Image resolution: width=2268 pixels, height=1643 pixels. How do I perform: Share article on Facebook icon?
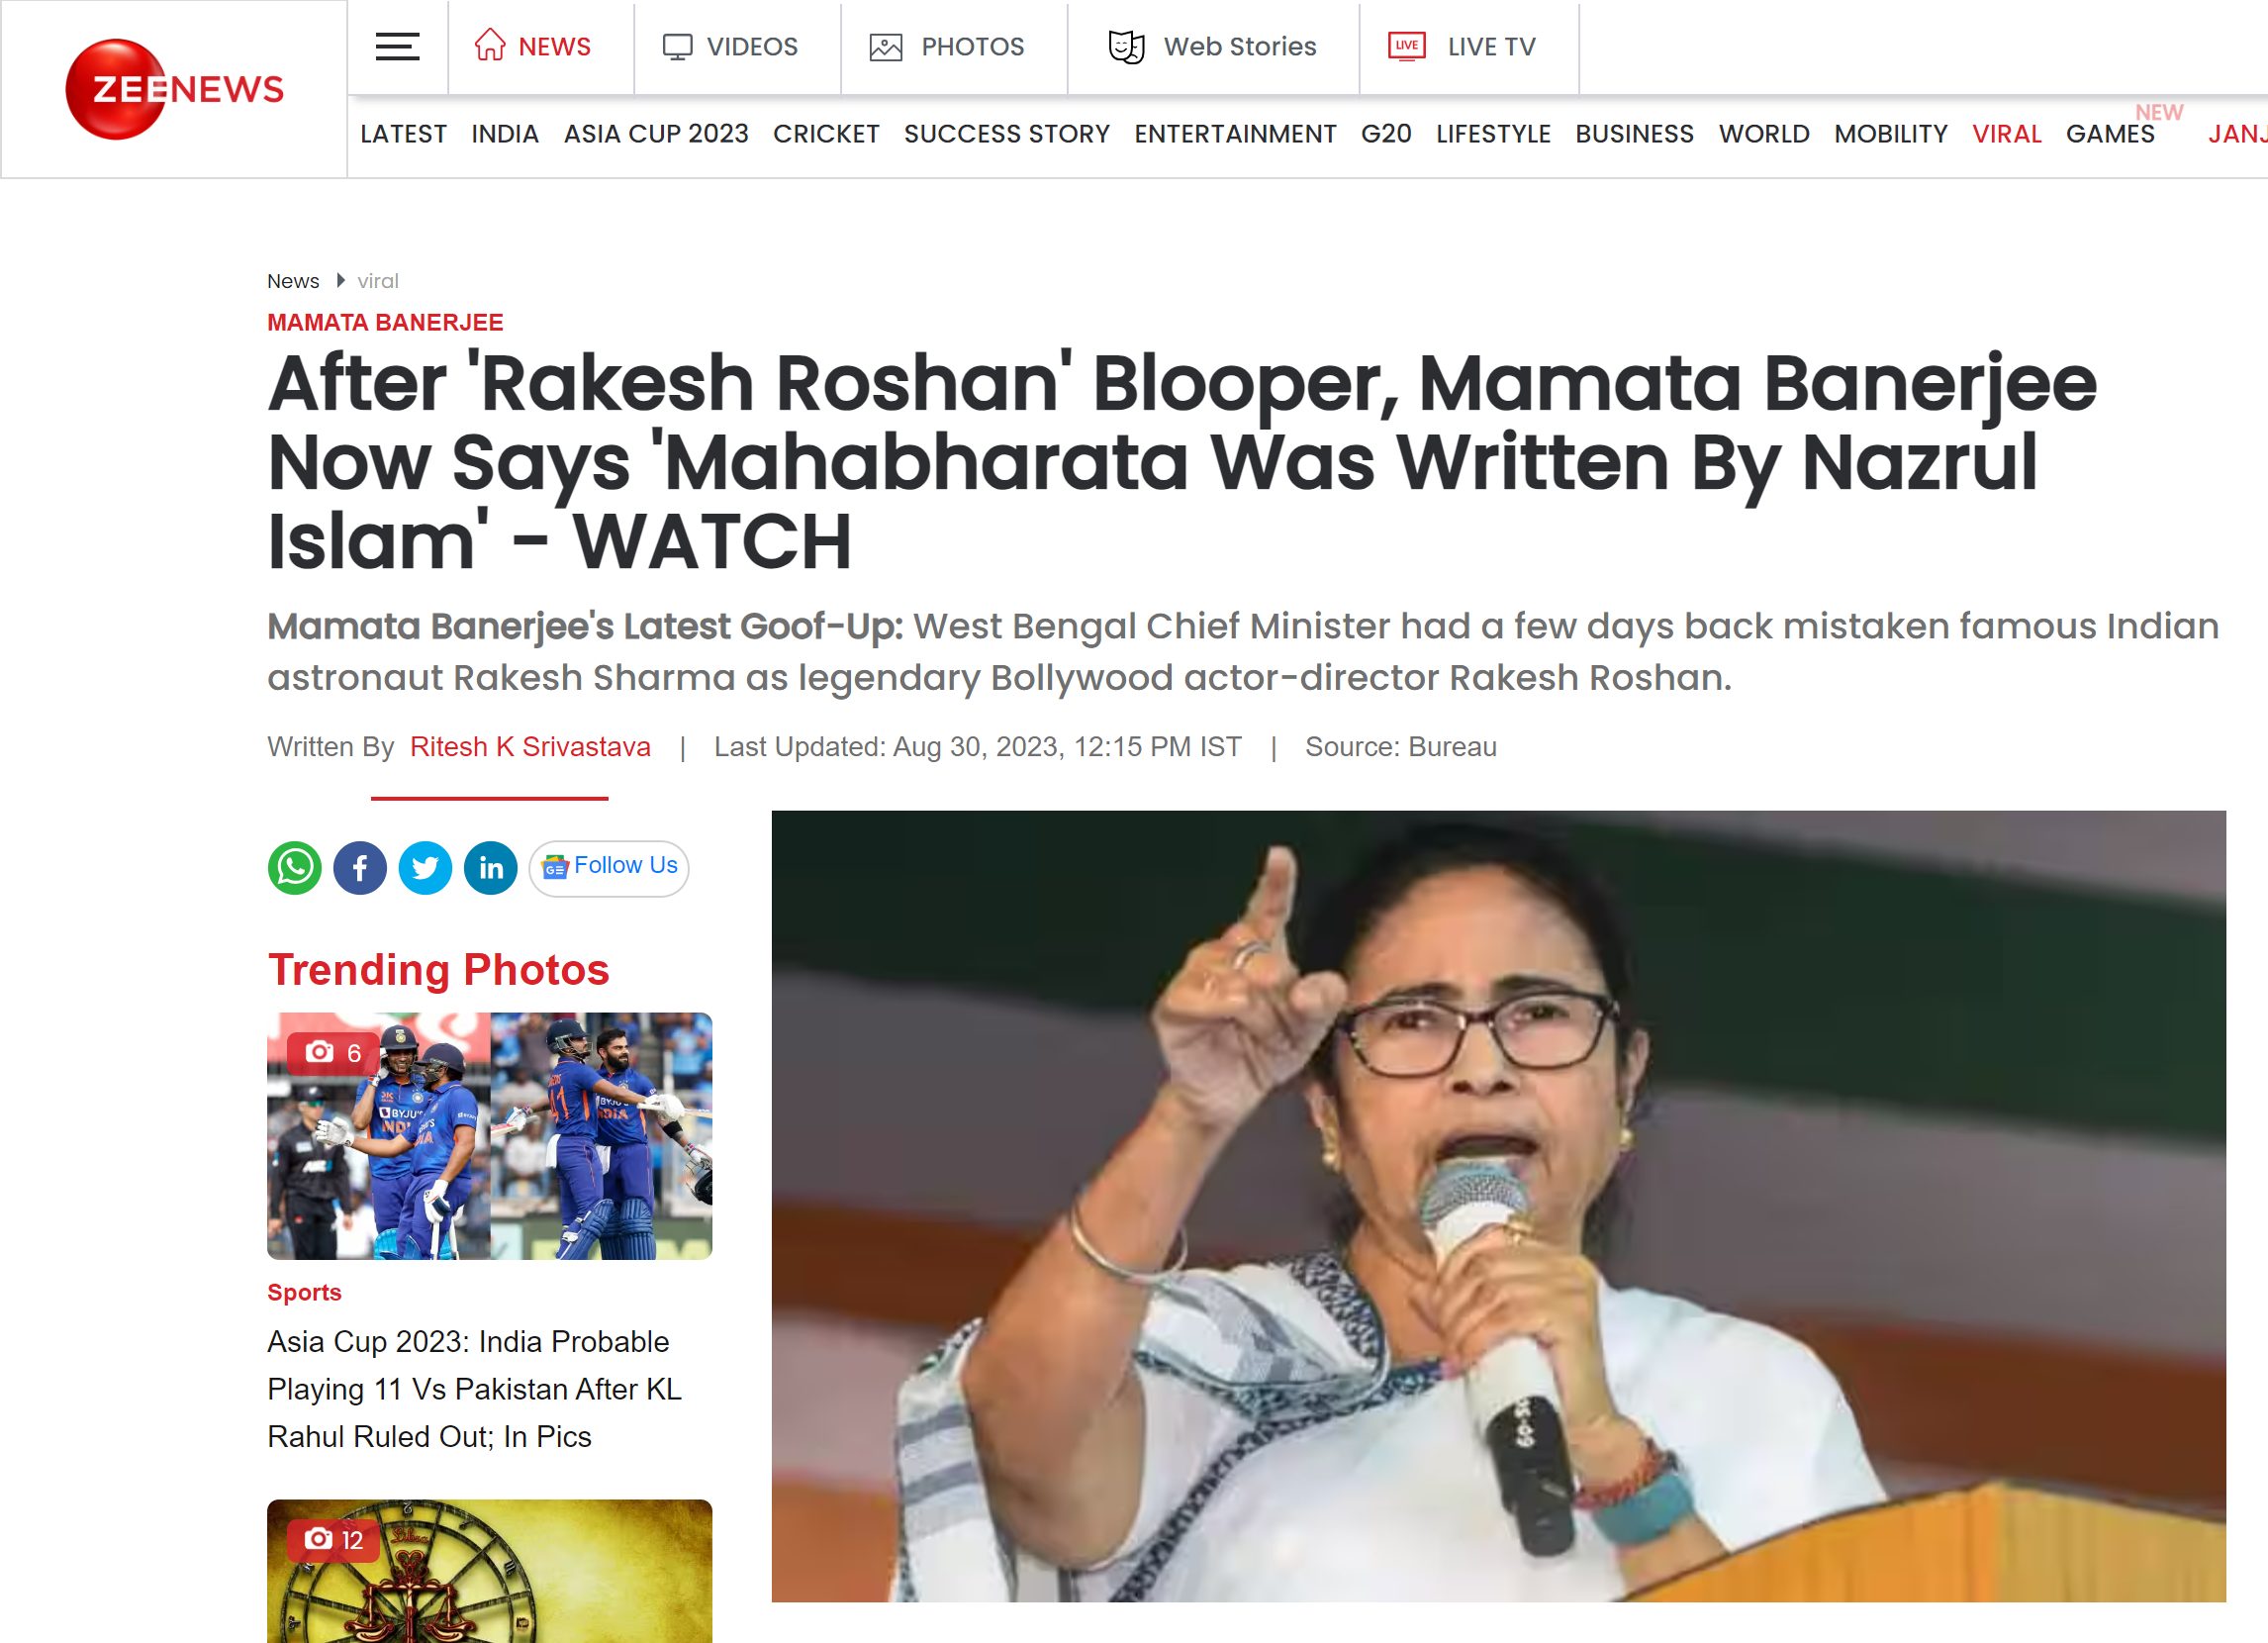coord(360,868)
